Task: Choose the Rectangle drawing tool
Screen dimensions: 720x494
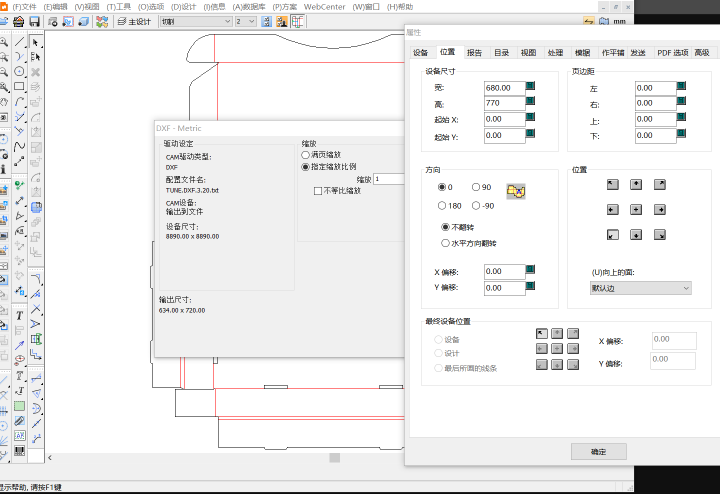Action: pos(19,87)
